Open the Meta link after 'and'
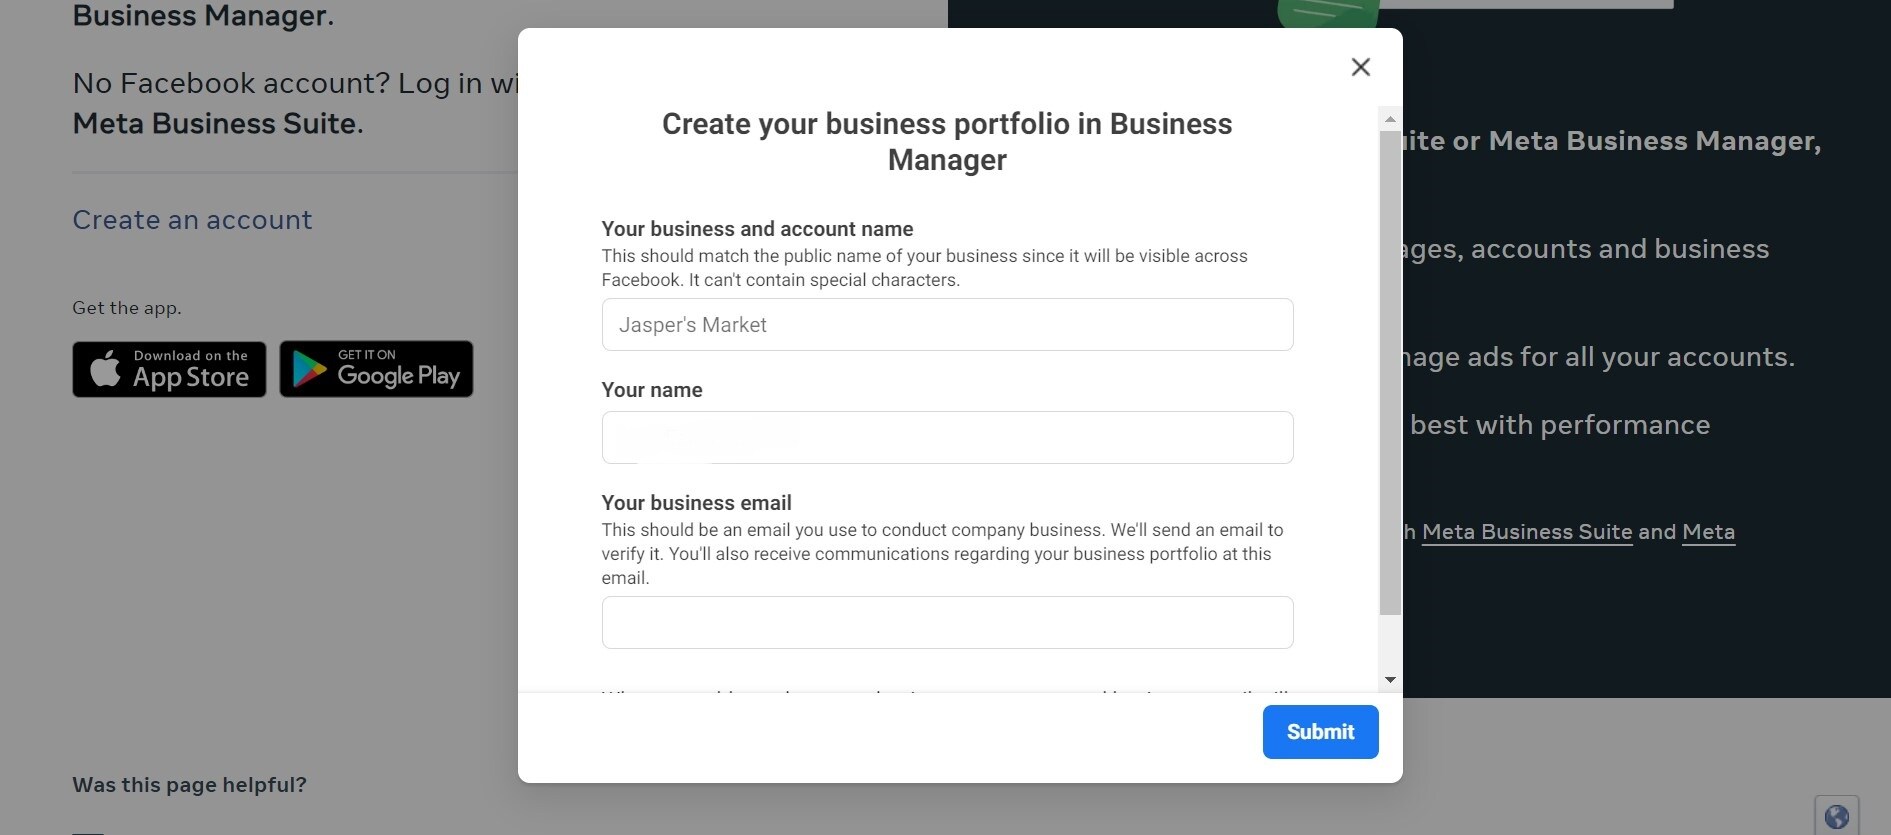Screen dimensions: 1891x835 (1708, 532)
